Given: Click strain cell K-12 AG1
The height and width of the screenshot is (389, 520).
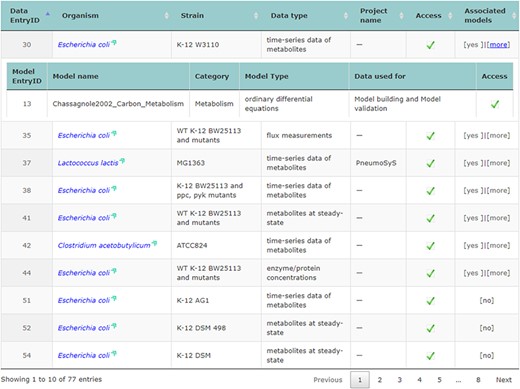Looking at the screenshot, I should pos(216,301).
